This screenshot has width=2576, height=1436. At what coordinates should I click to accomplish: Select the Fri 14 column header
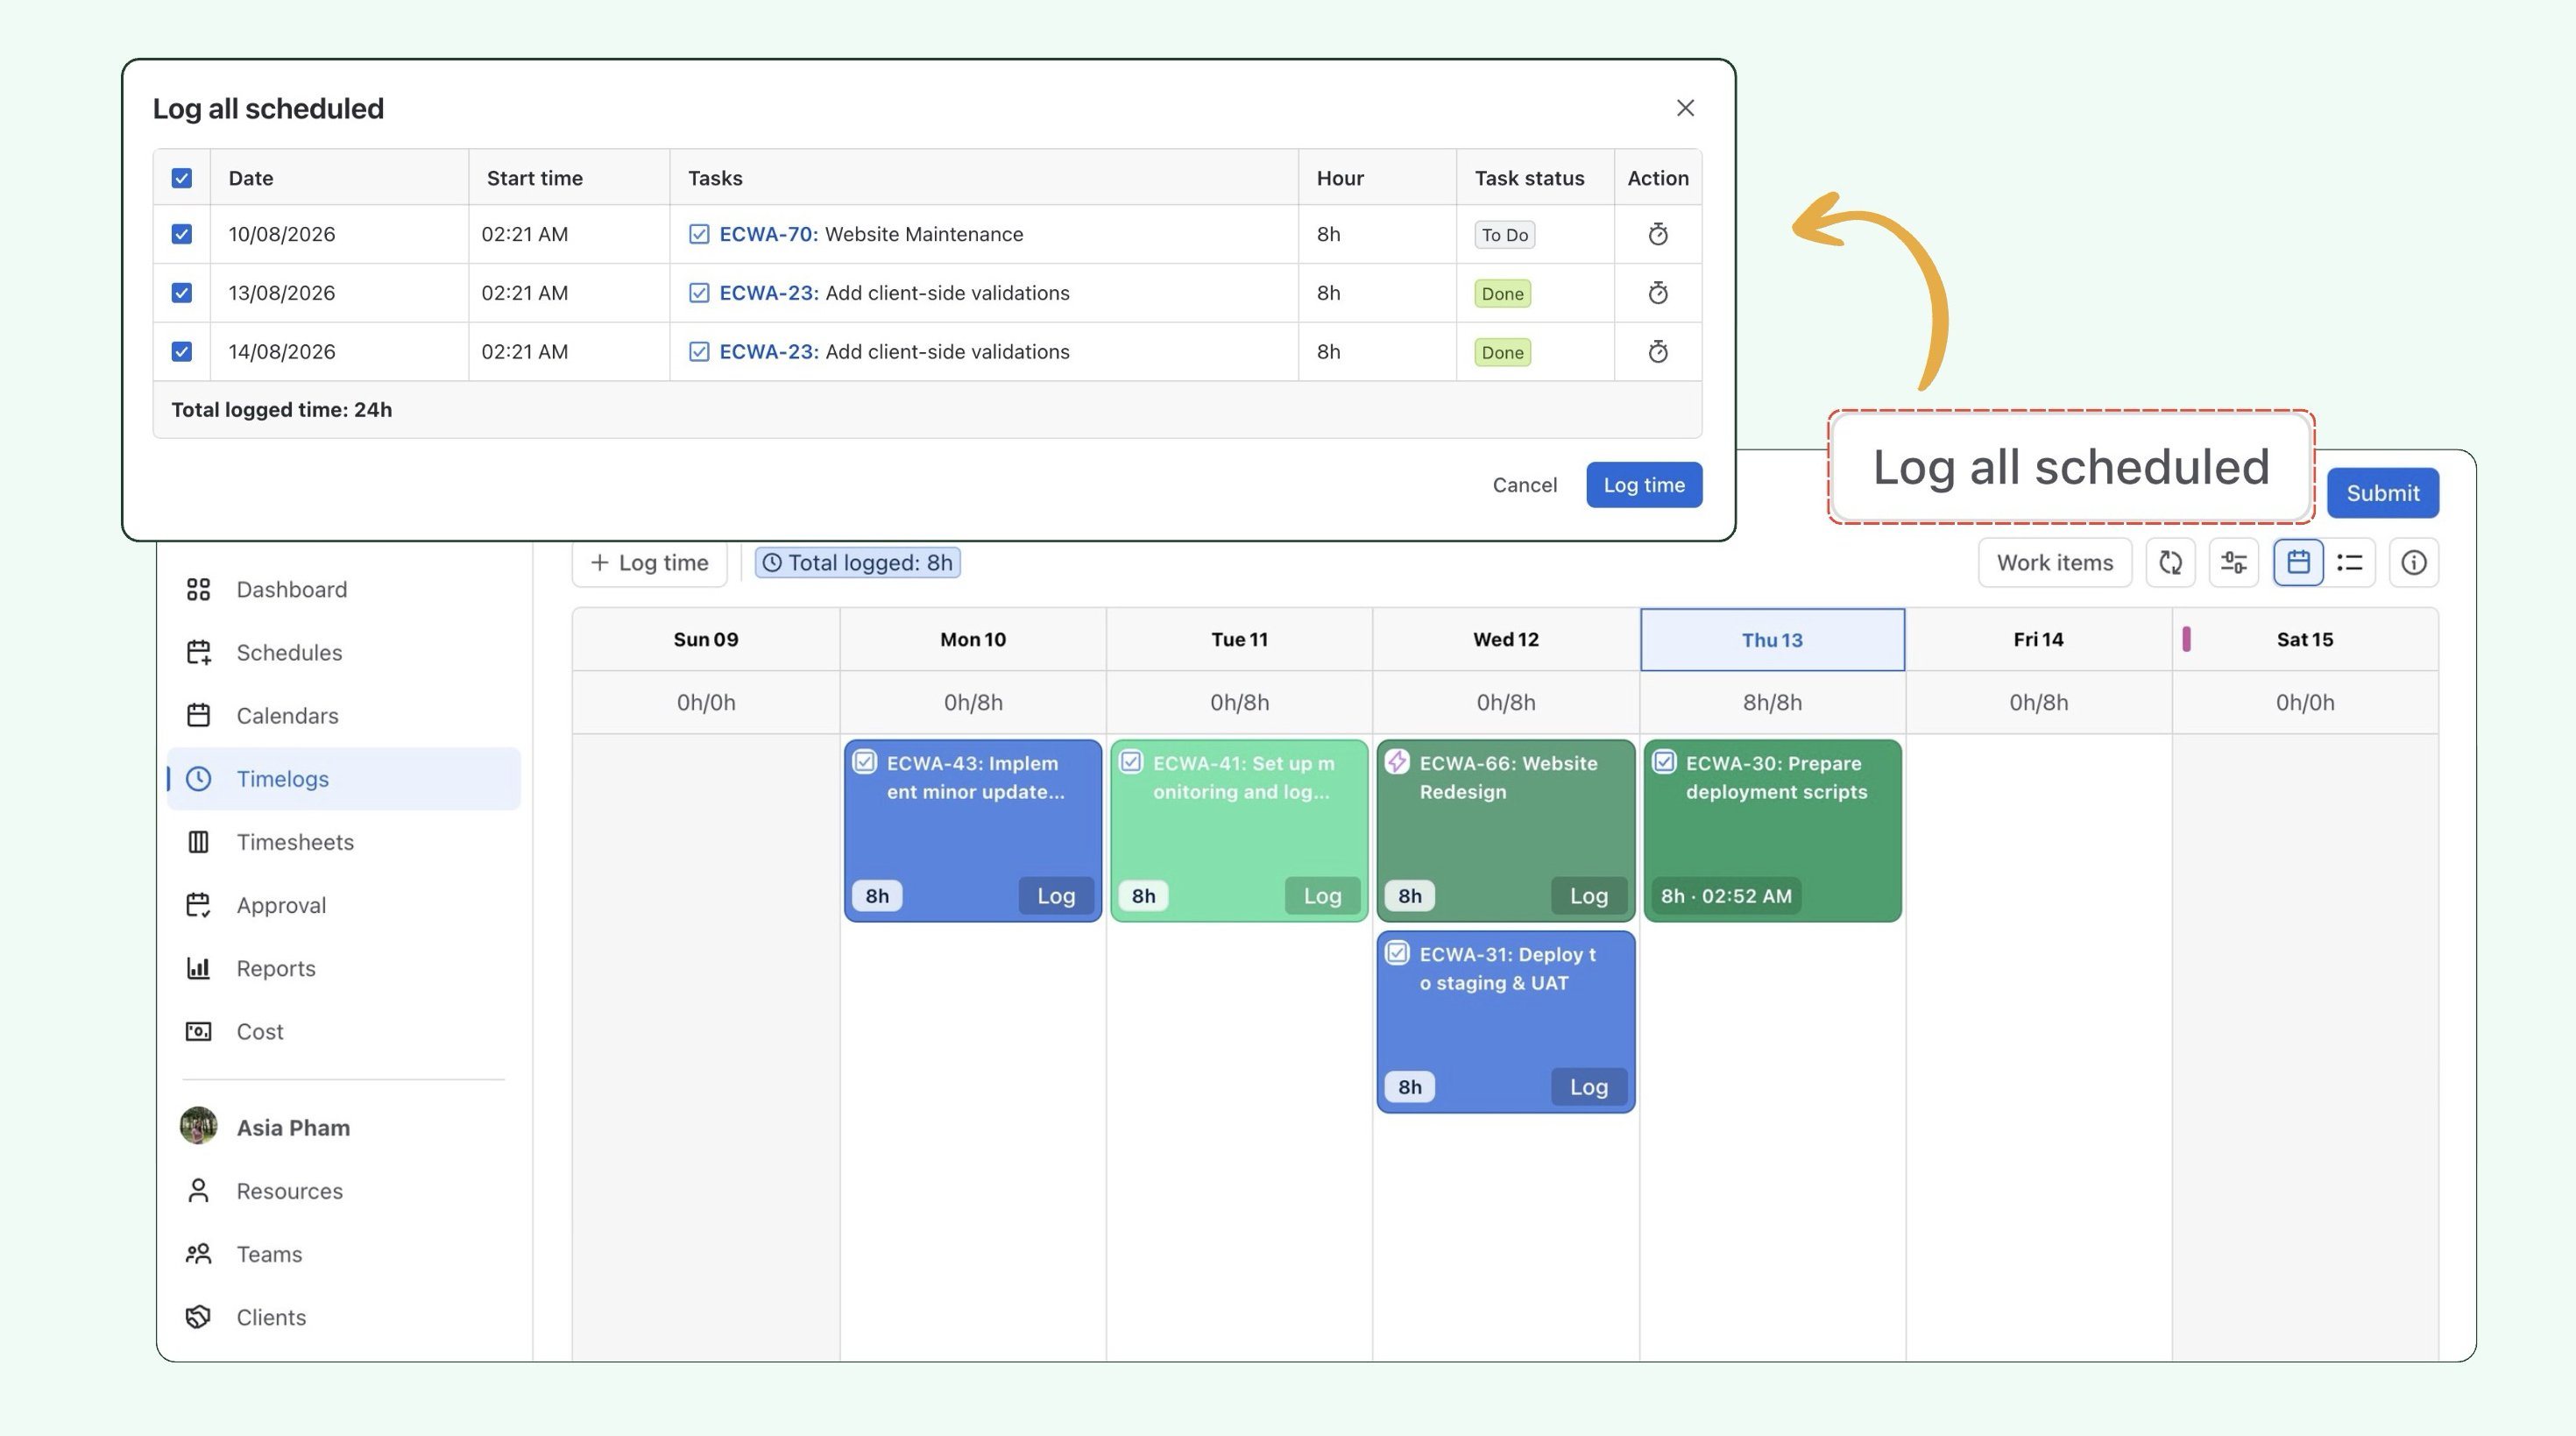[x=2038, y=640]
